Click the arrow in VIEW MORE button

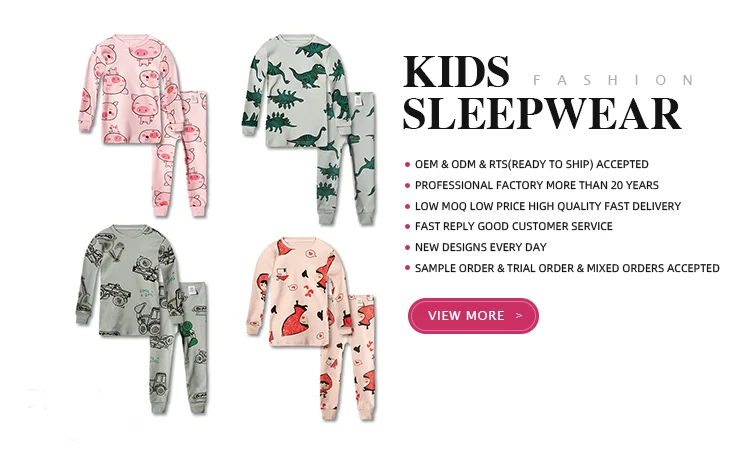click(x=519, y=316)
